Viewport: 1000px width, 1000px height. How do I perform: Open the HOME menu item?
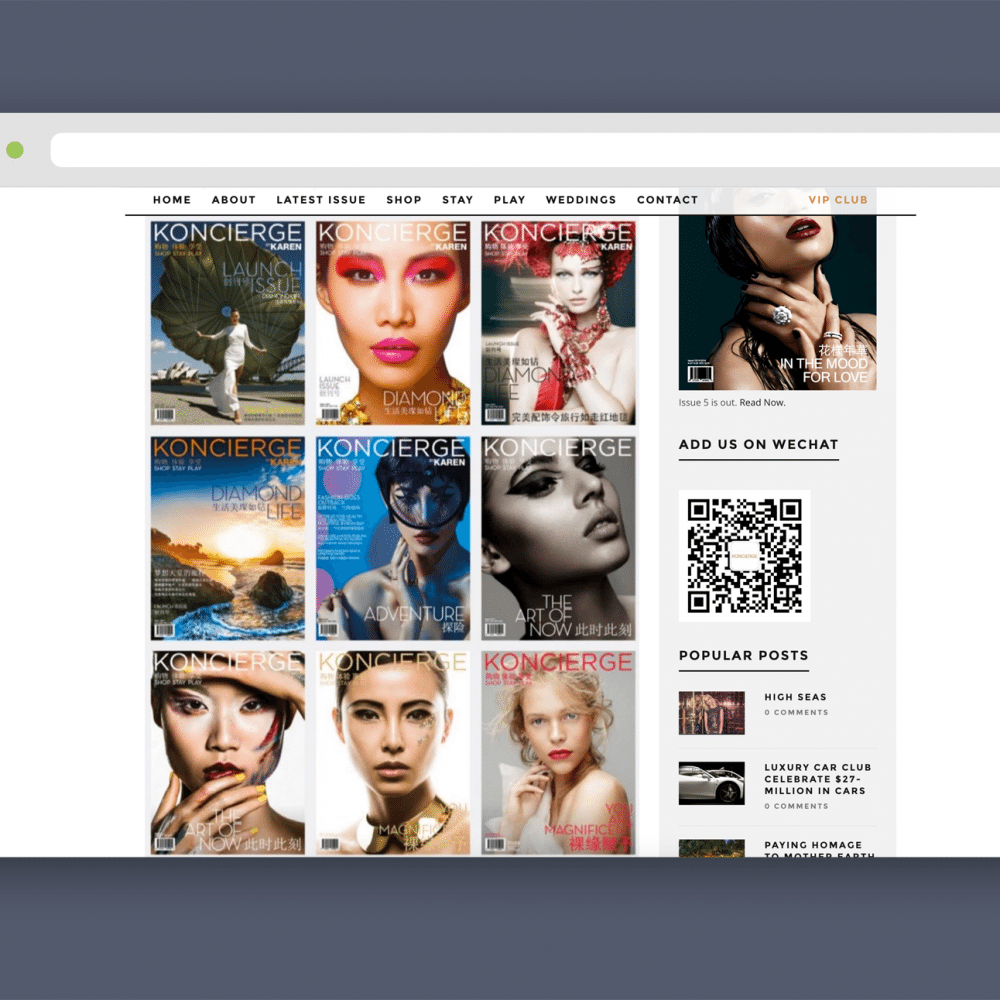point(172,200)
